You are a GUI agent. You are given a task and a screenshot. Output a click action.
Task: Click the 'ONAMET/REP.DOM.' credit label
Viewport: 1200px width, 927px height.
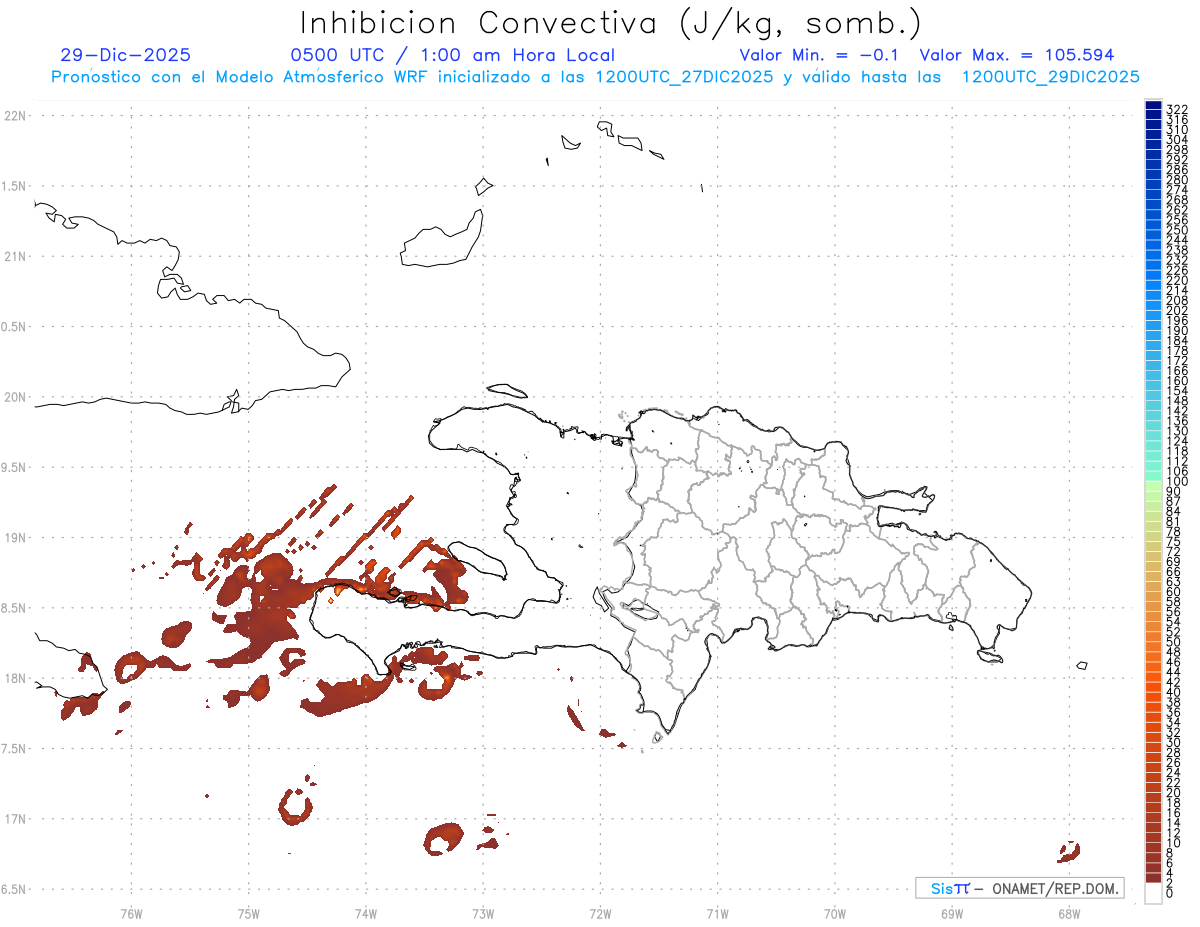1055,888
